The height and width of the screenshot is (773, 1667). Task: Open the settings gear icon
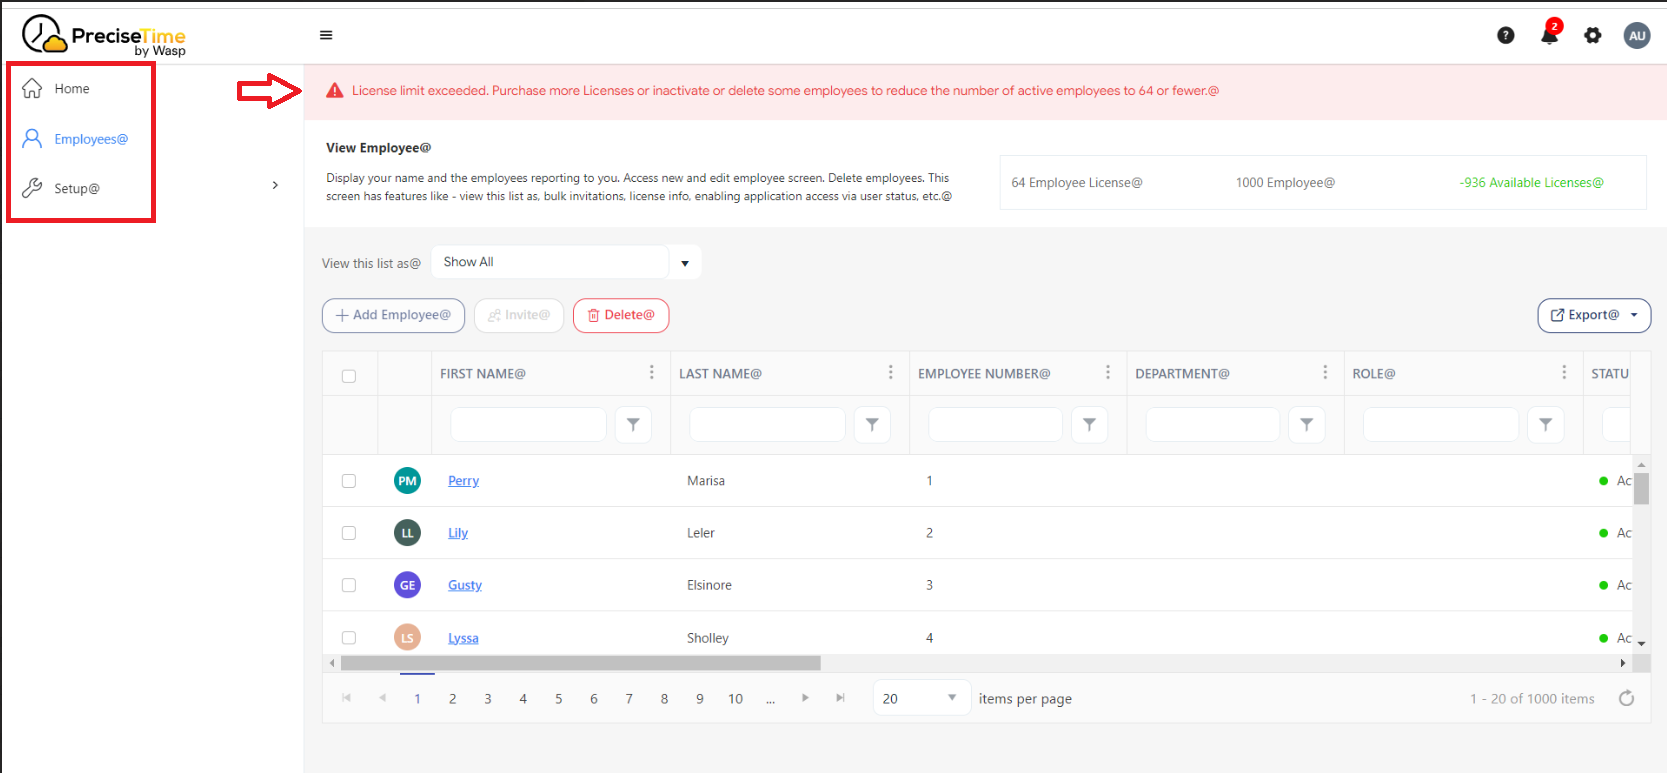coord(1593,36)
